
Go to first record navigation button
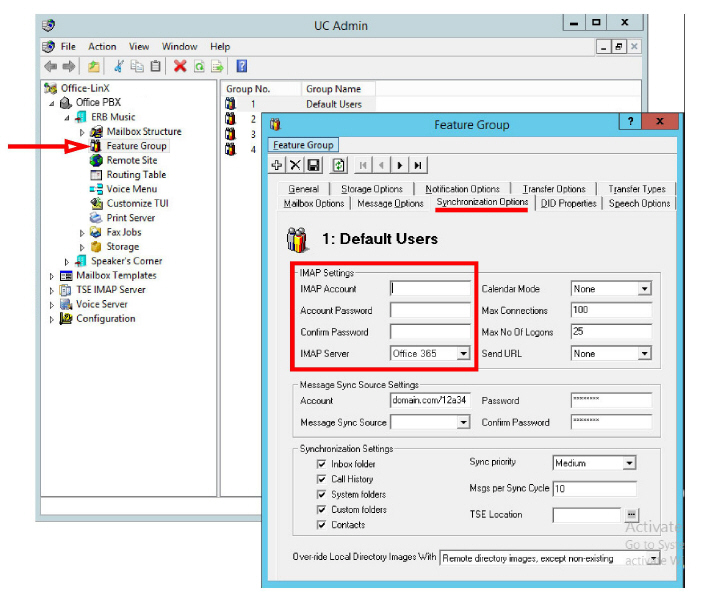[363, 165]
